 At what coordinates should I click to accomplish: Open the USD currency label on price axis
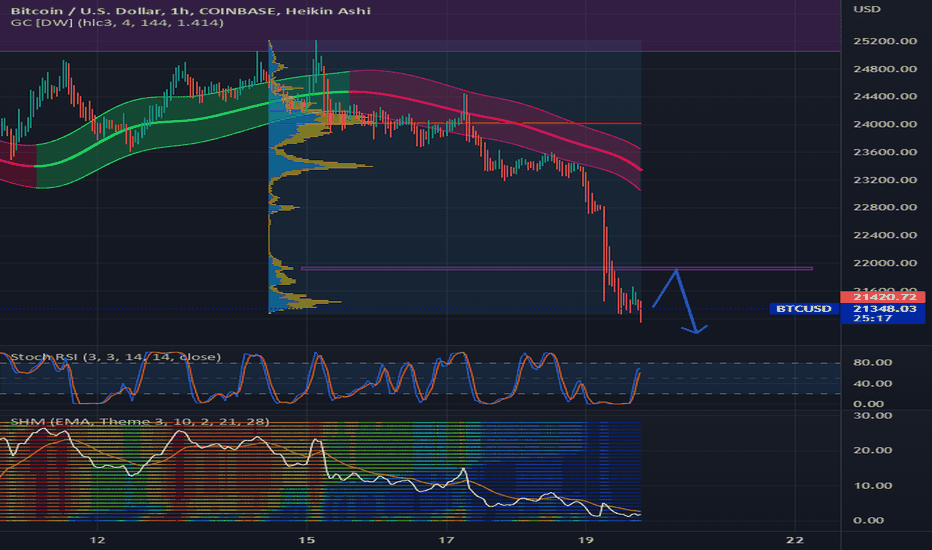click(x=867, y=9)
